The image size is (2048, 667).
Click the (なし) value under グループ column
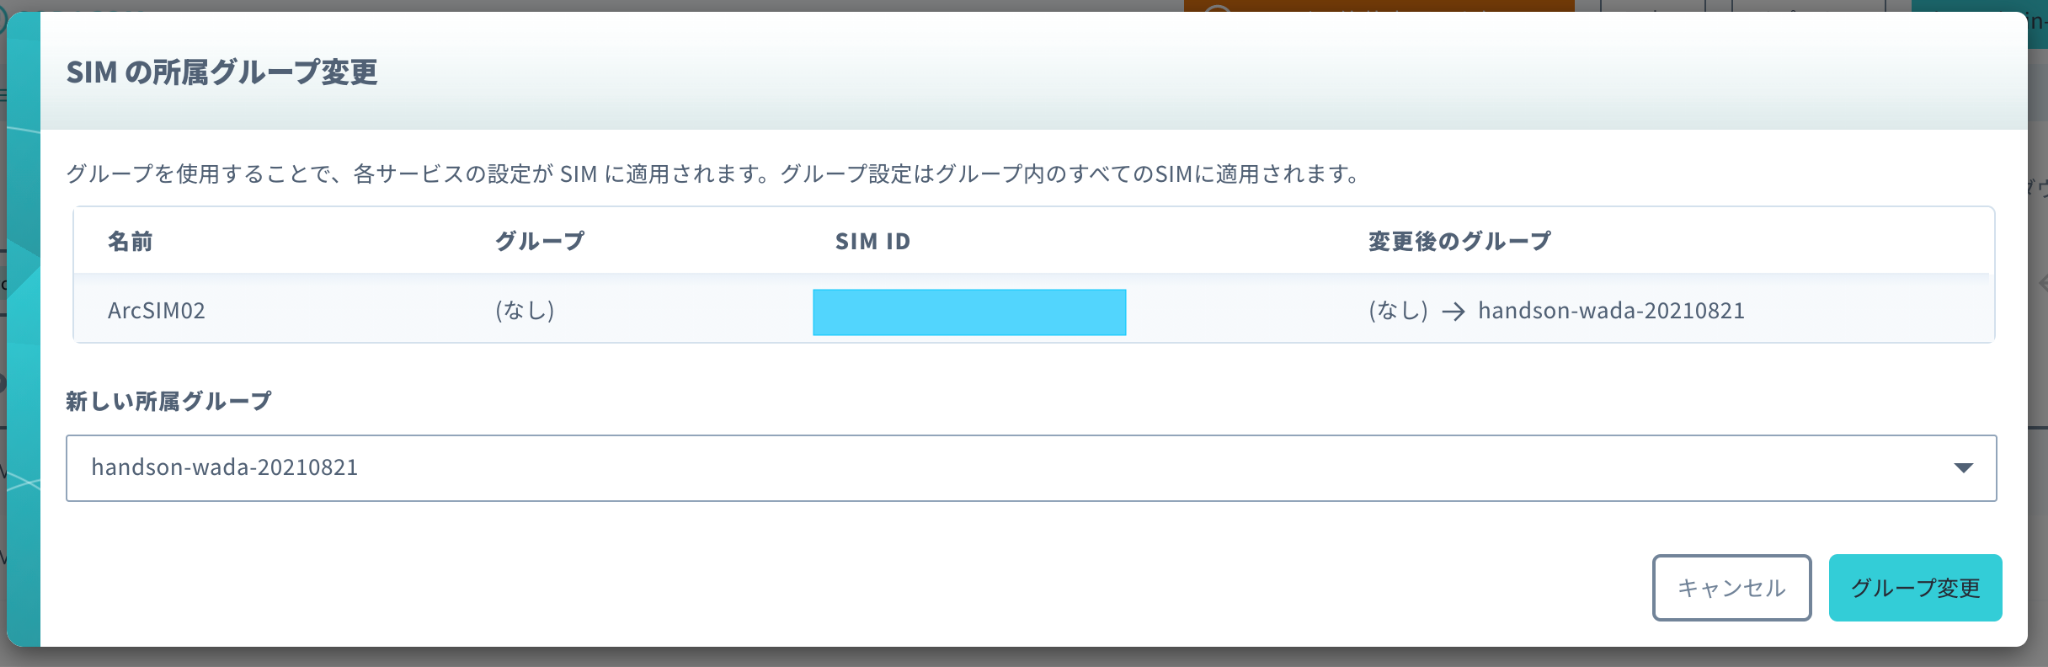tap(525, 311)
